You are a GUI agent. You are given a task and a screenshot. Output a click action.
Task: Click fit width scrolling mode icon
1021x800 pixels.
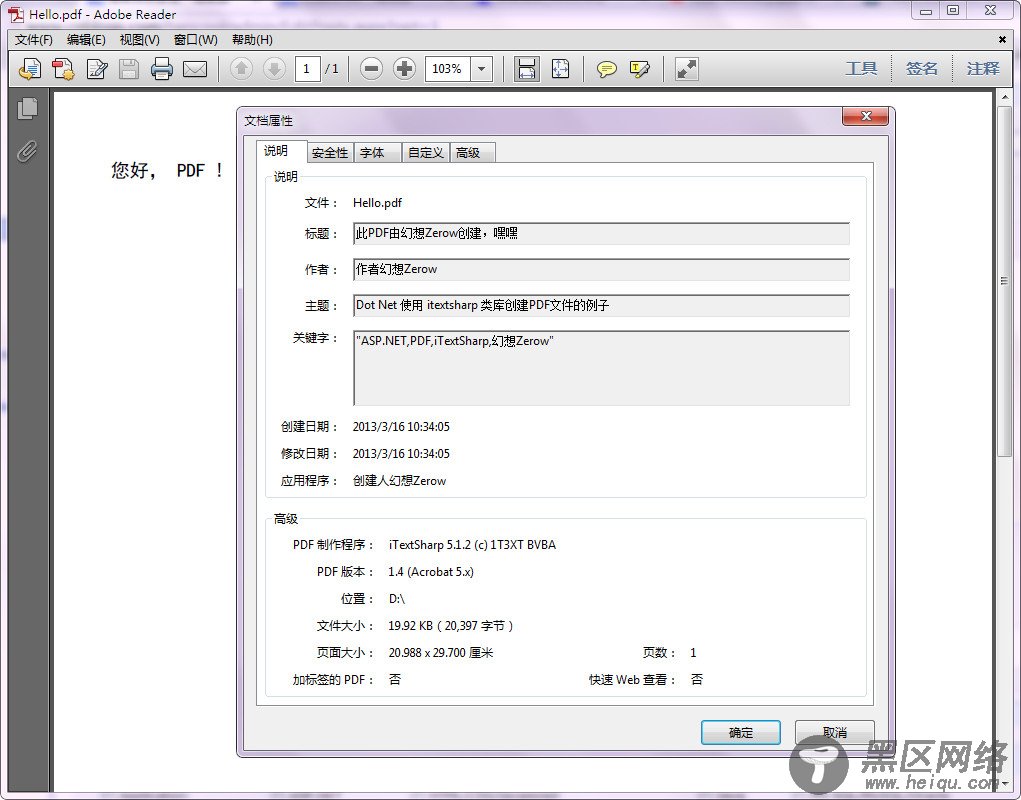[526, 68]
